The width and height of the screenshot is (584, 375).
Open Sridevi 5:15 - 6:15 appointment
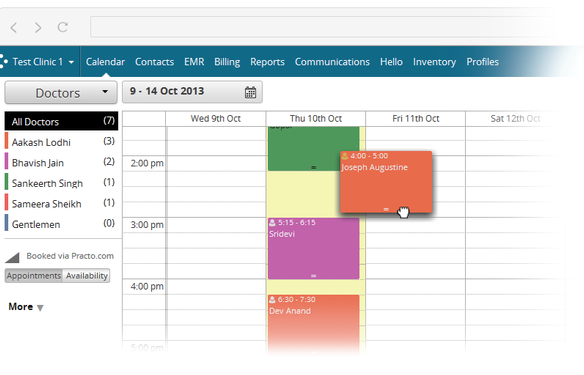click(314, 248)
